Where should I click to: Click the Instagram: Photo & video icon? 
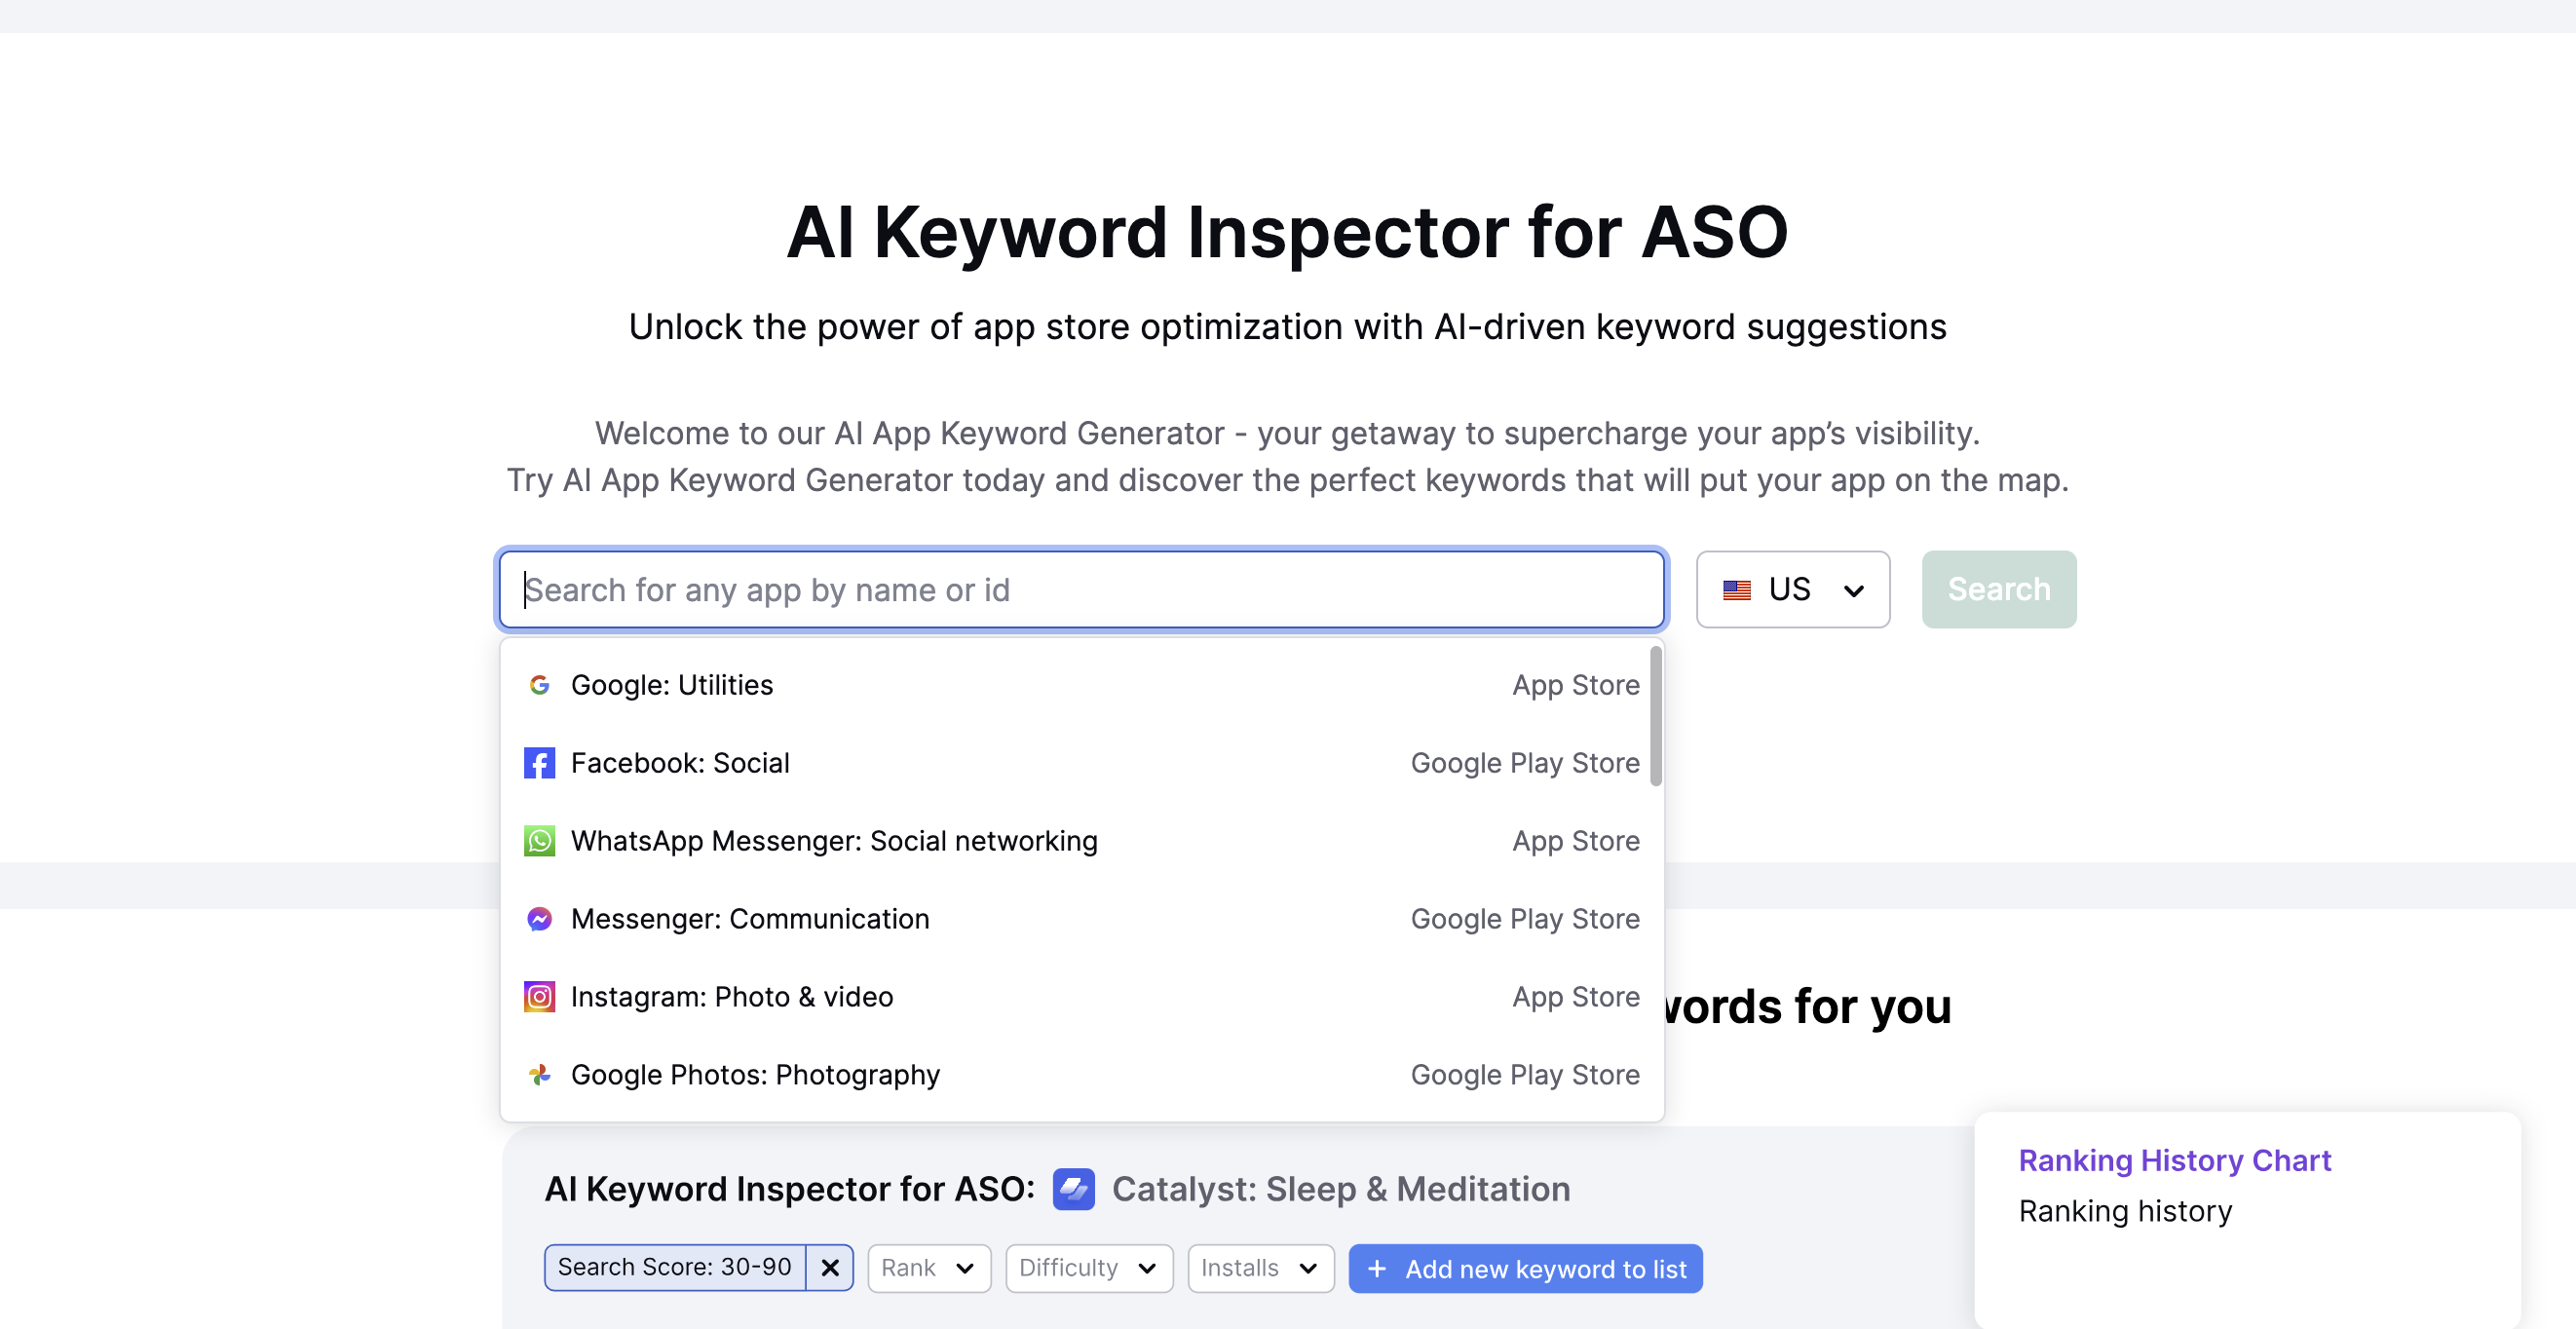click(541, 997)
